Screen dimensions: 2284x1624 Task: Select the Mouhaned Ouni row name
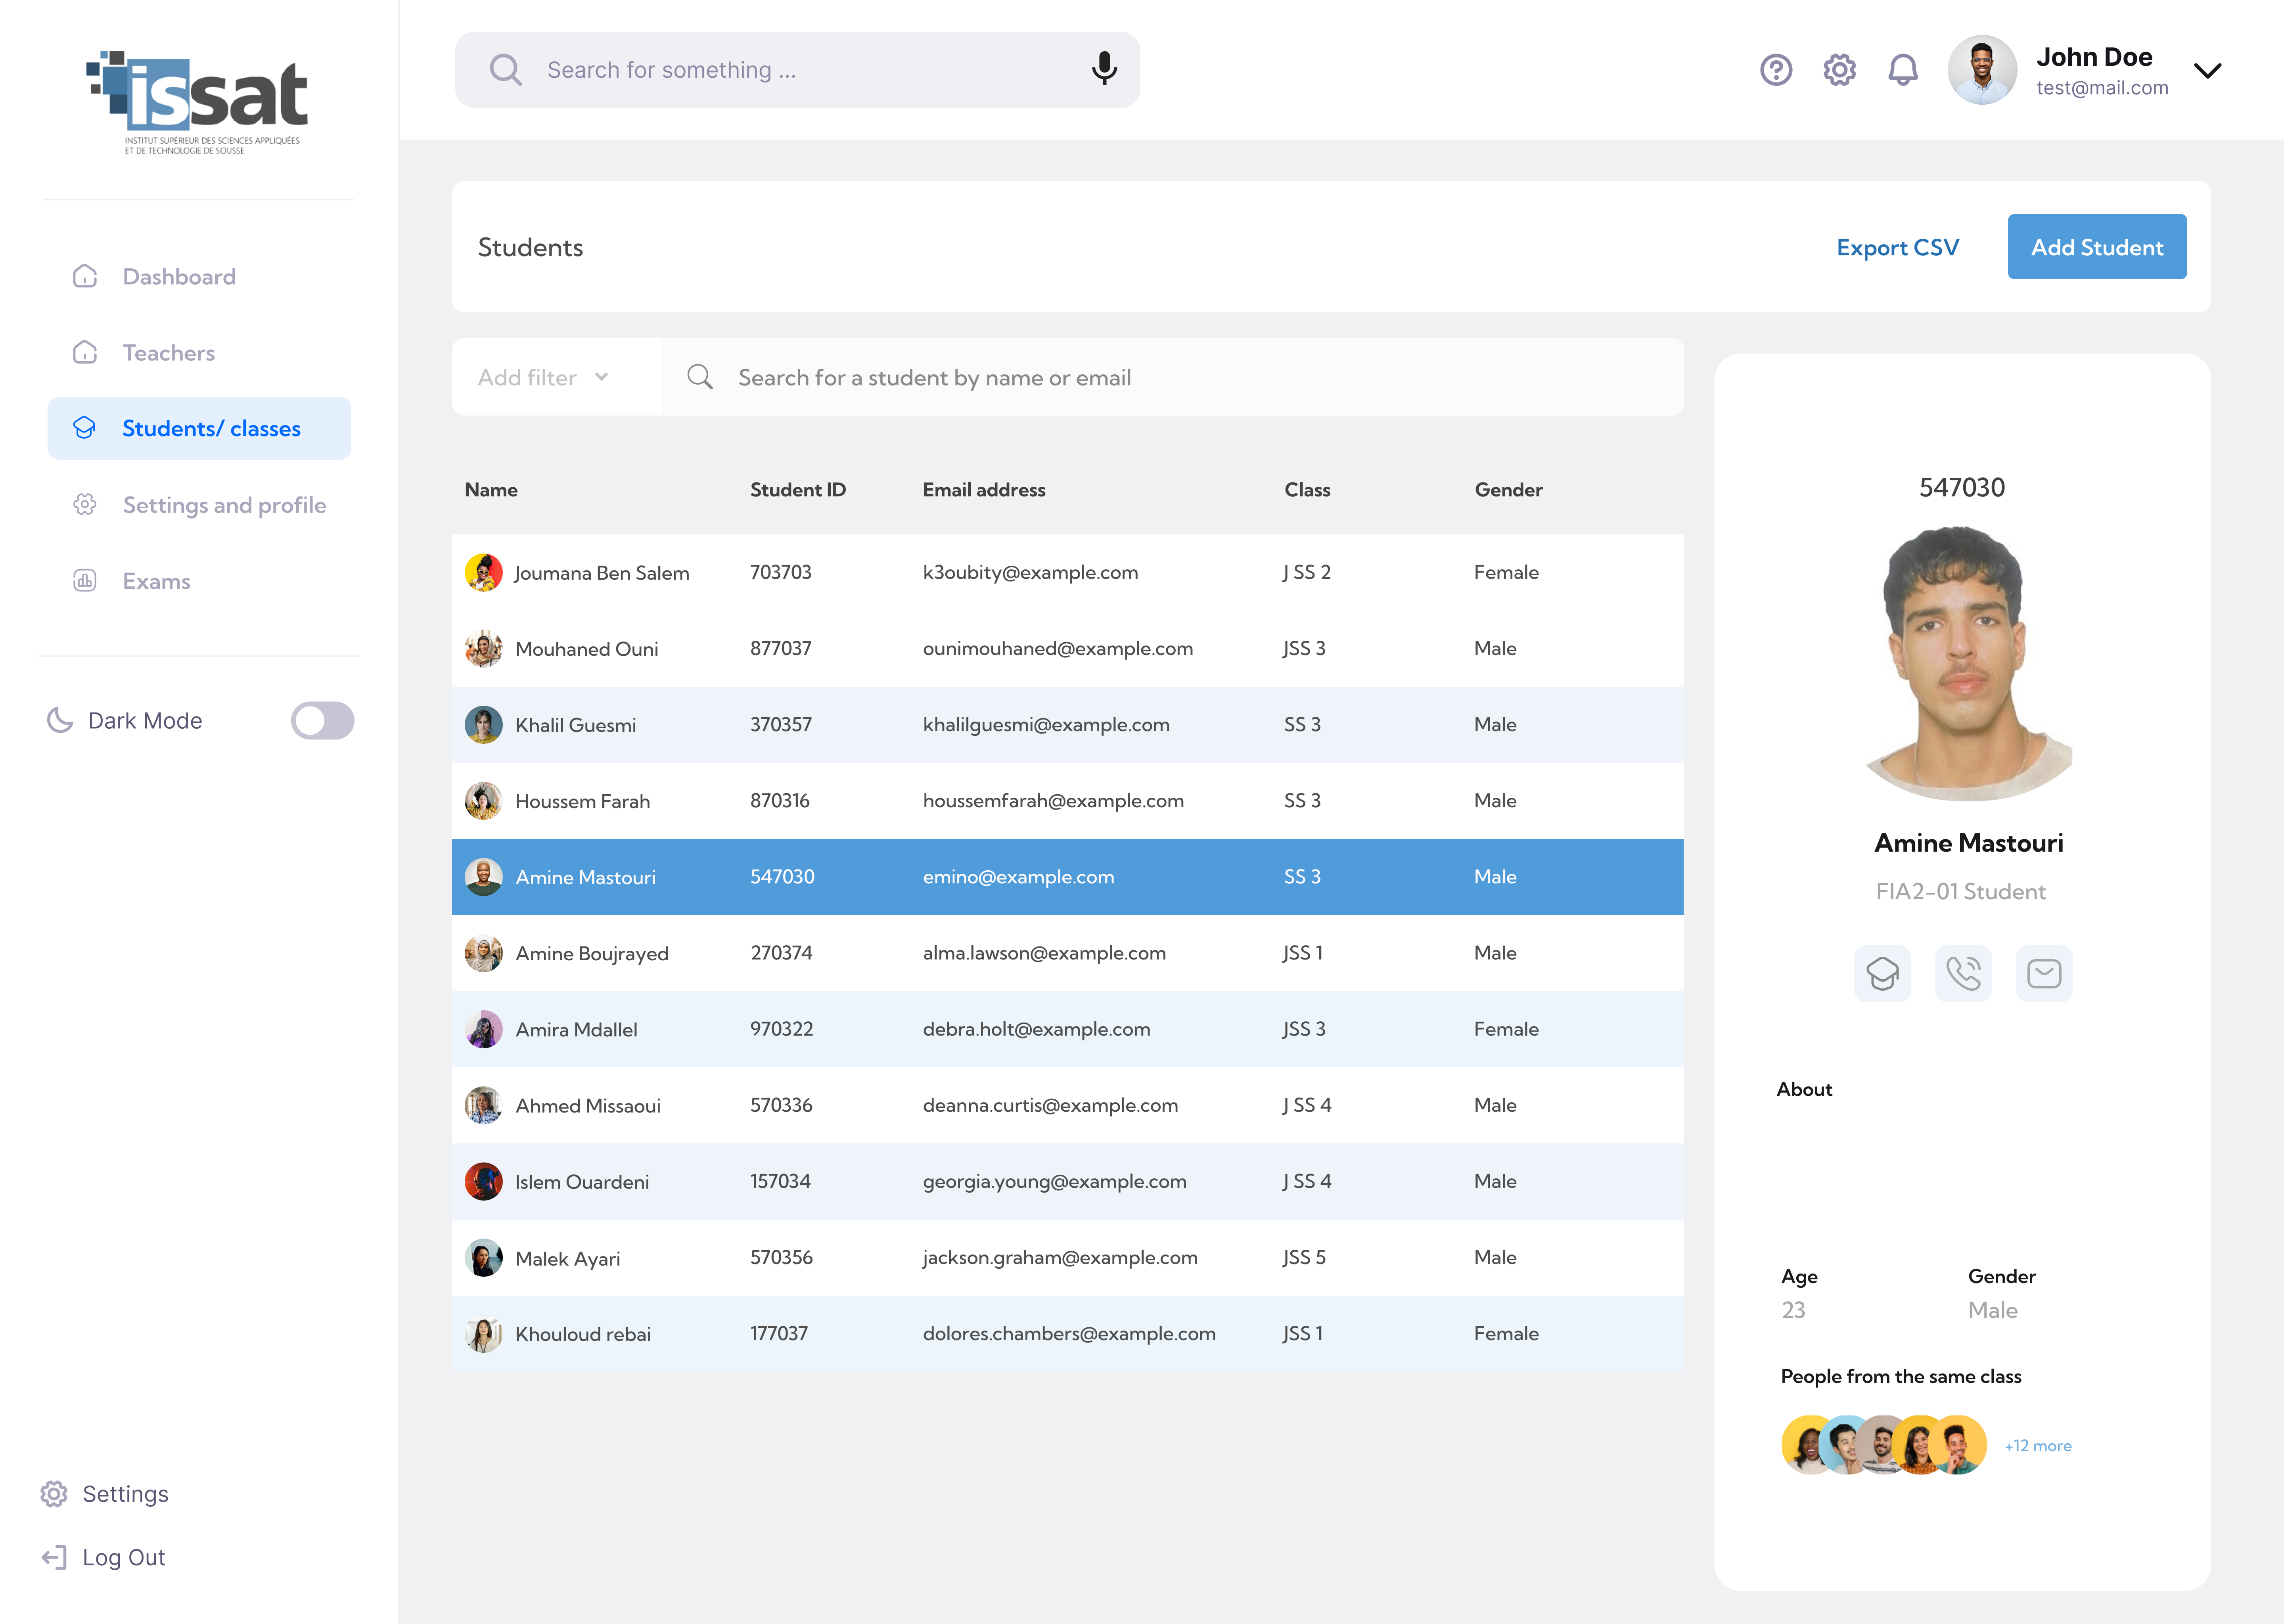tap(587, 649)
